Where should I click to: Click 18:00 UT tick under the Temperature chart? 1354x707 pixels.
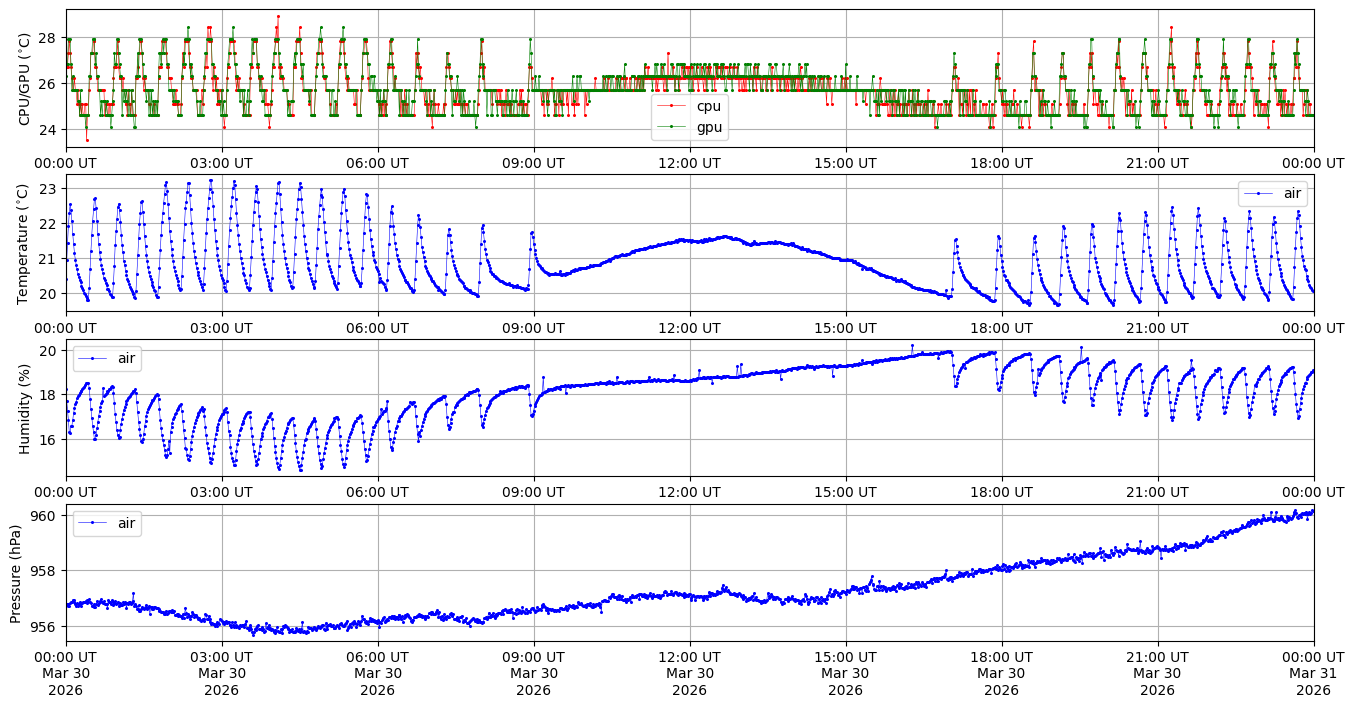[1001, 328]
